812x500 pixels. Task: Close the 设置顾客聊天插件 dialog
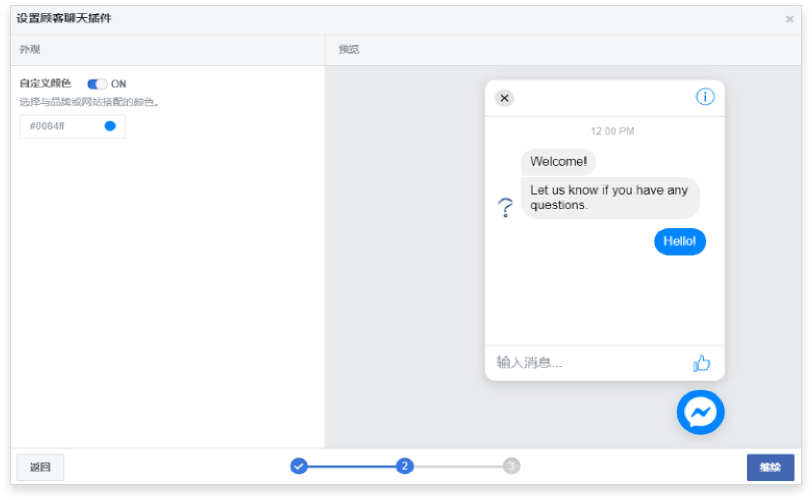789,19
